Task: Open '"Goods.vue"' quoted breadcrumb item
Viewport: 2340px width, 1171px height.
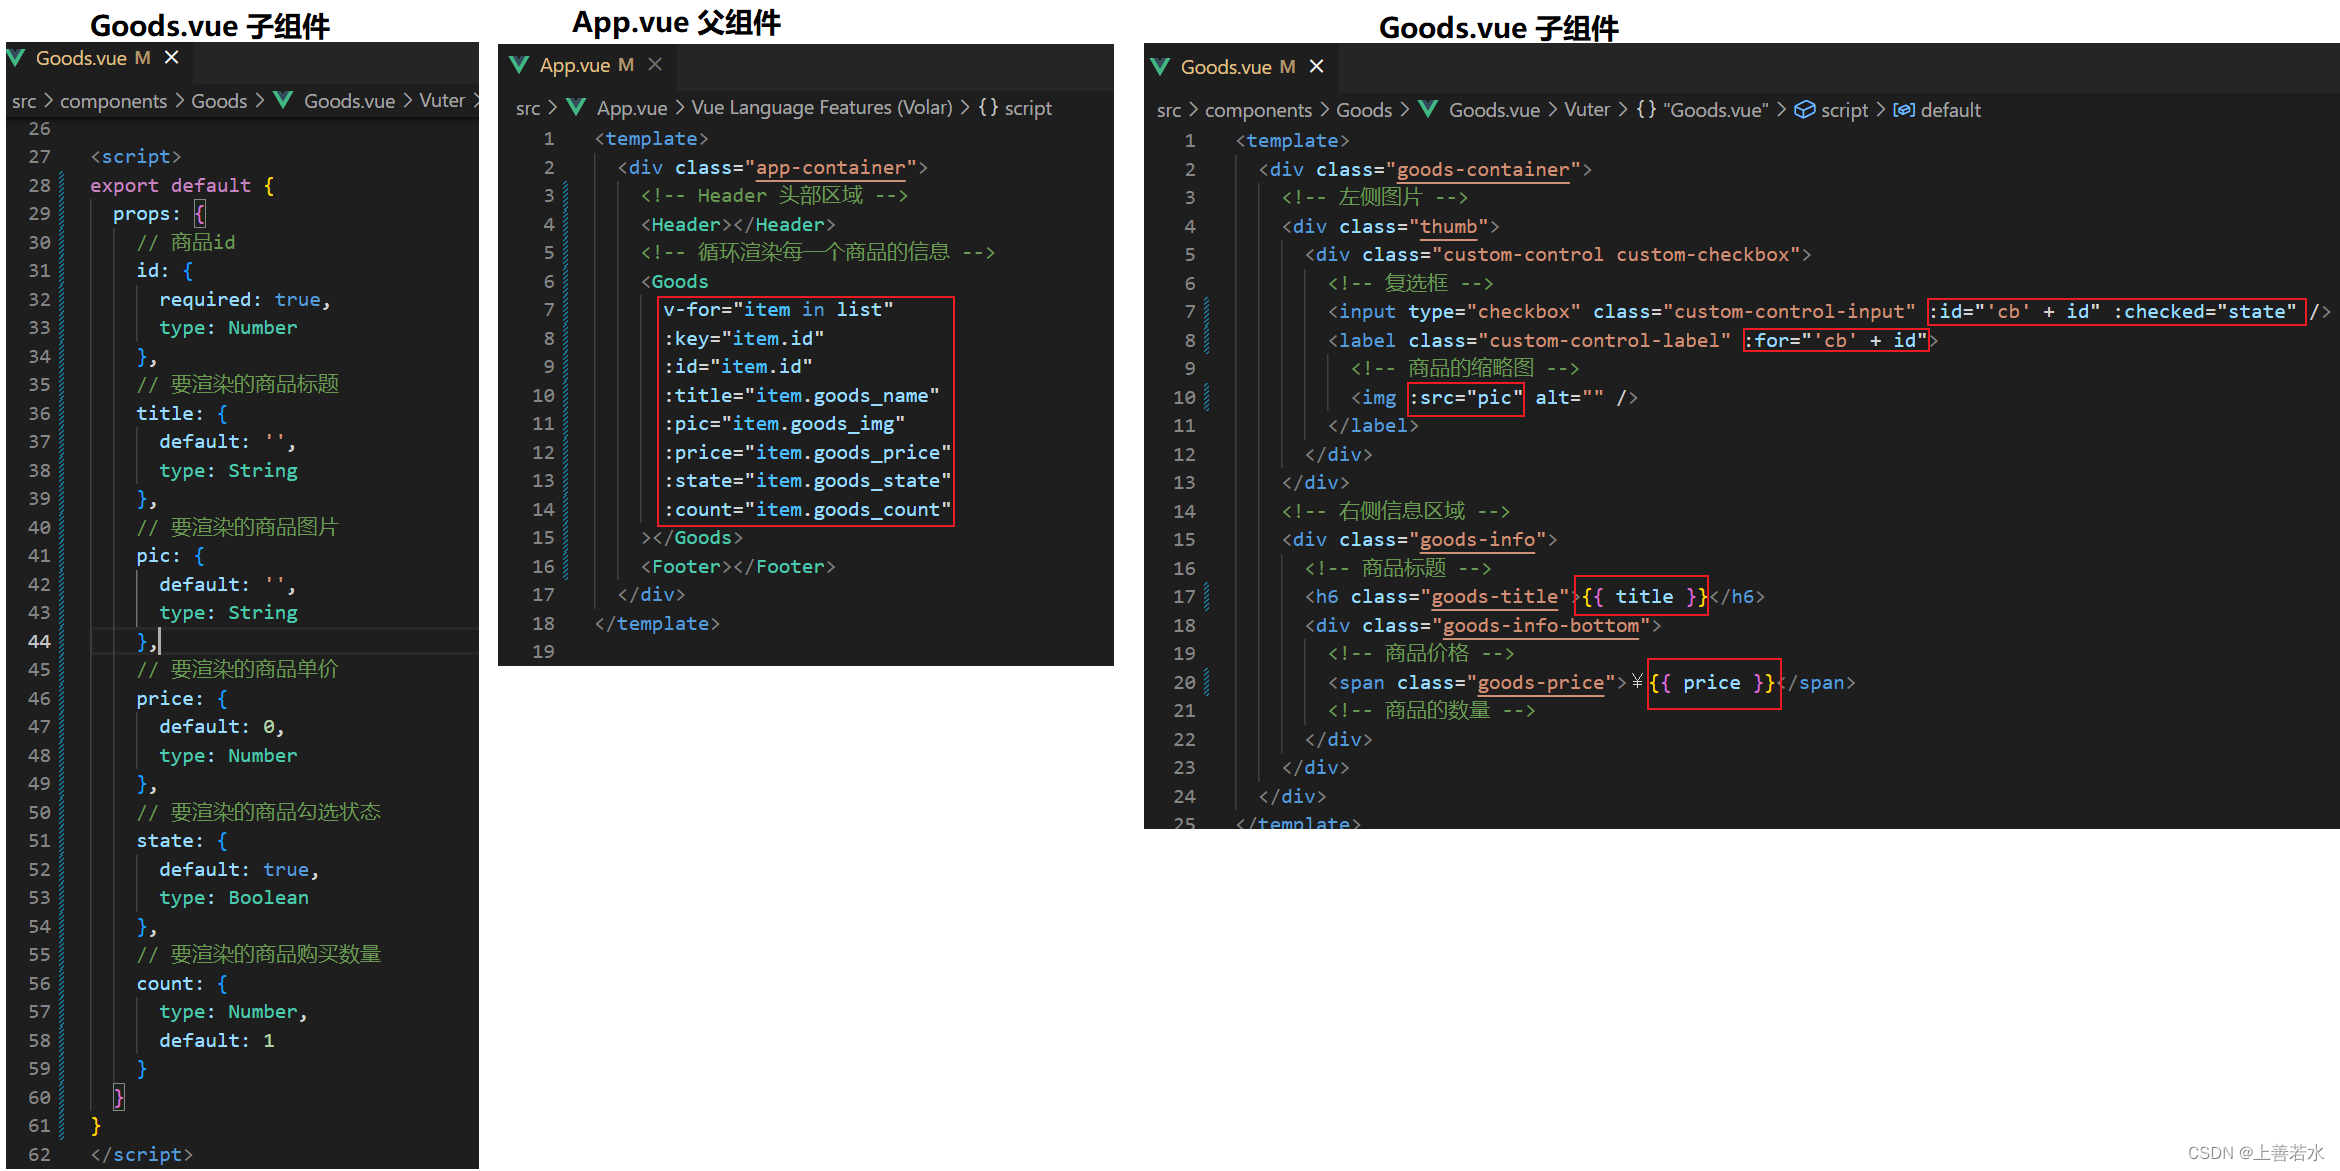Action: pos(1715,110)
